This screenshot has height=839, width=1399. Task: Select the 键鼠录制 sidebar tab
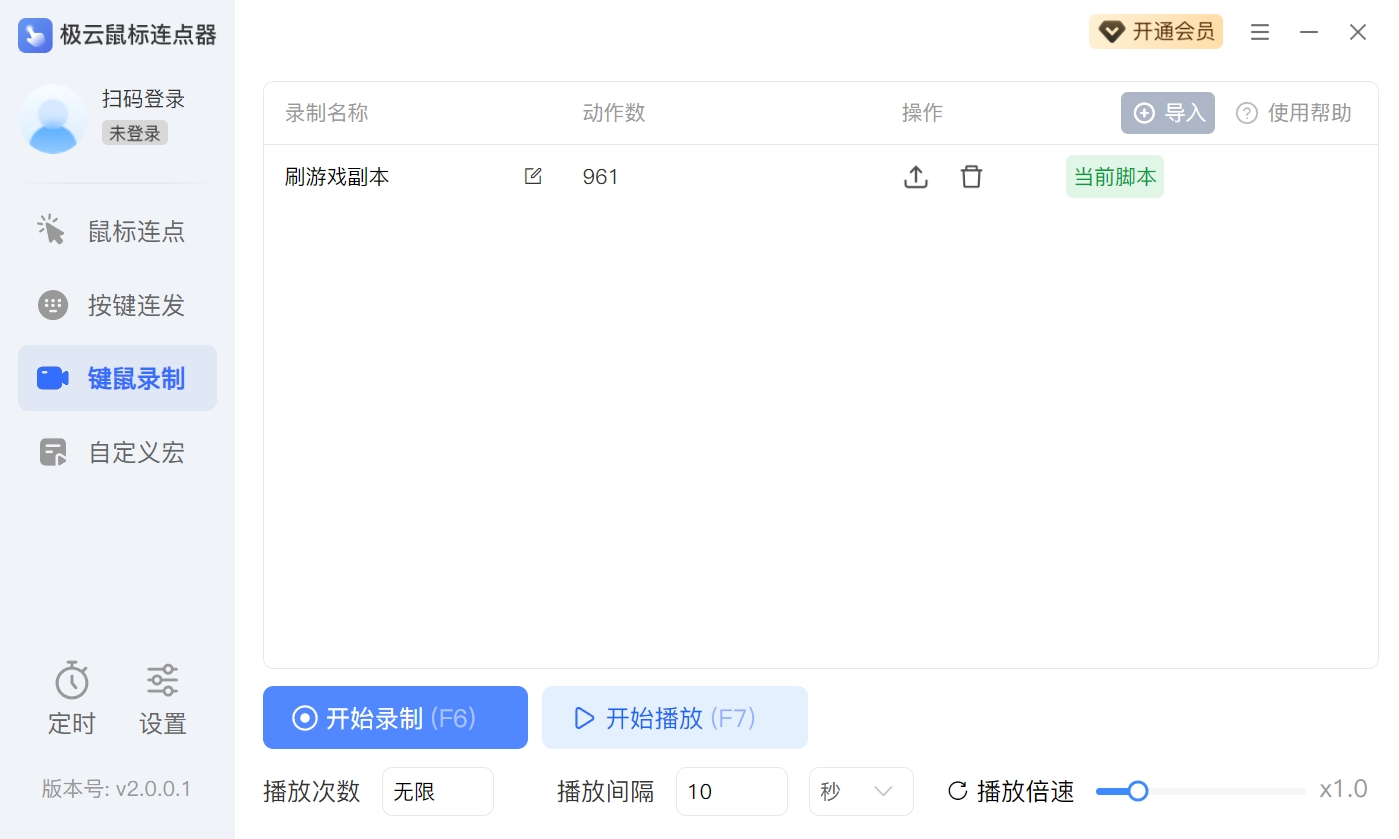pos(117,379)
